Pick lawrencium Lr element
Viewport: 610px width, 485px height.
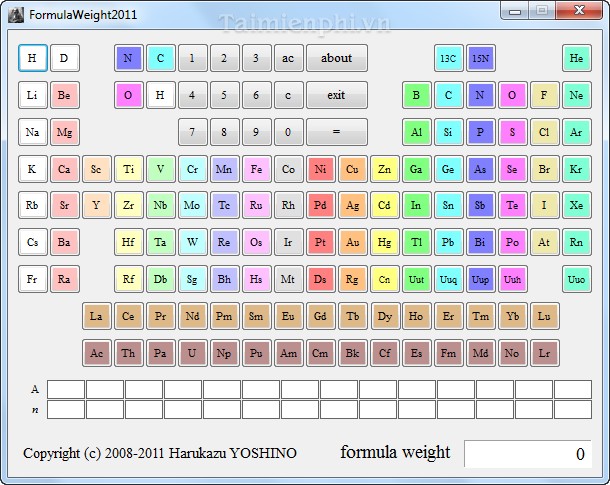[544, 353]
